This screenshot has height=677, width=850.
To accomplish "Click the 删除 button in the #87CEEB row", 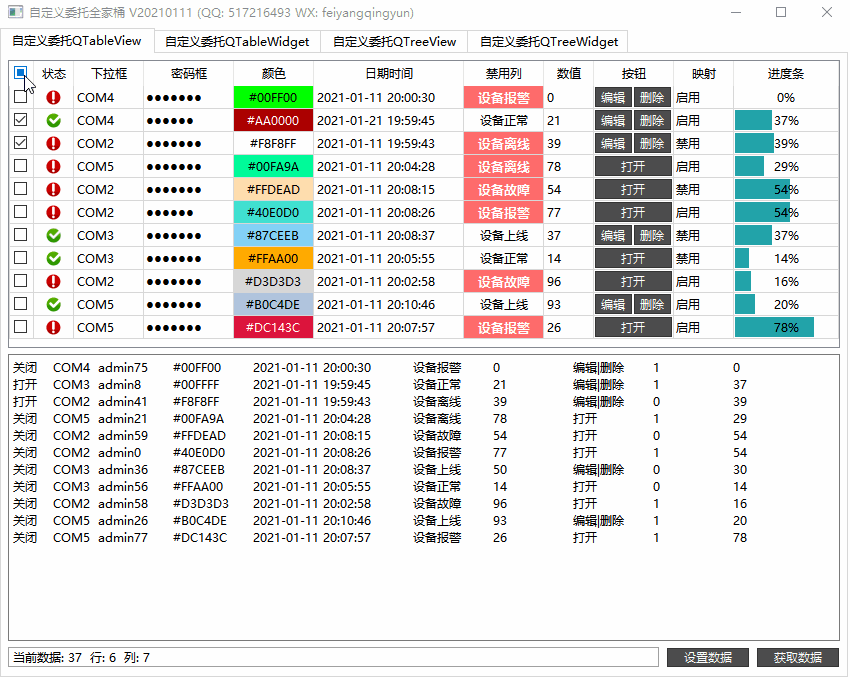I will pos(652,236).
